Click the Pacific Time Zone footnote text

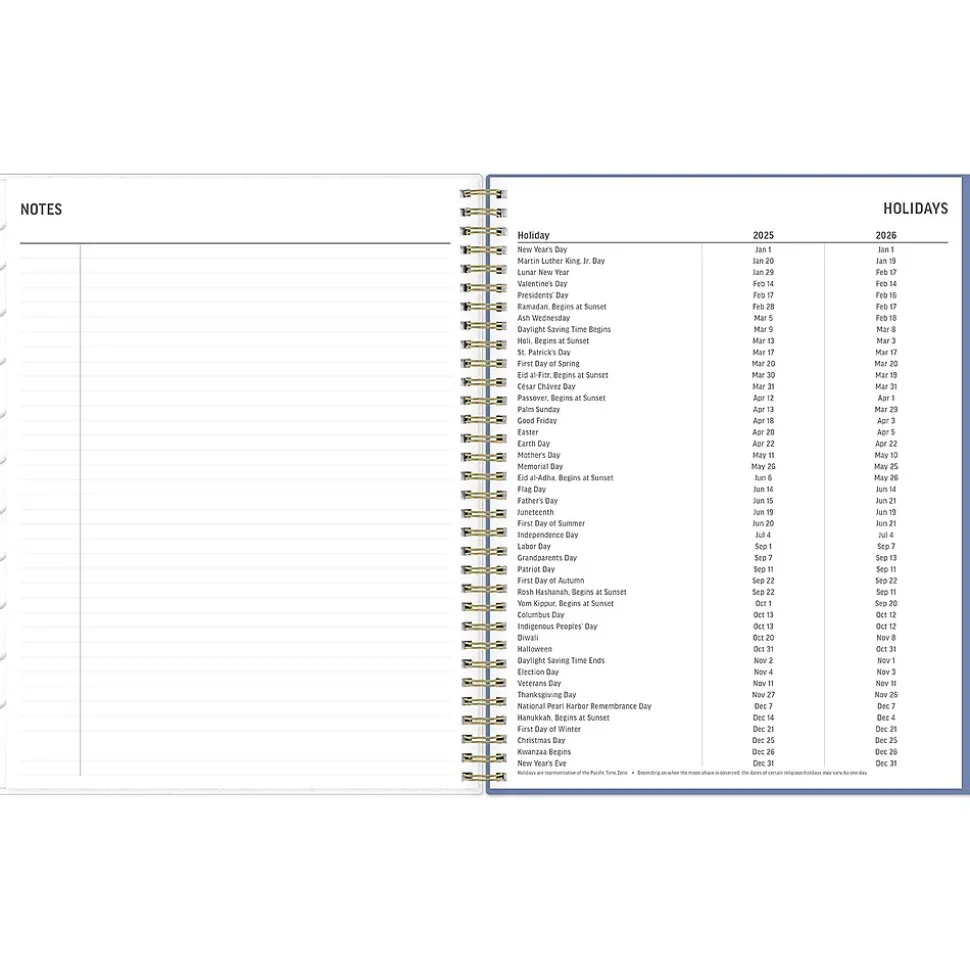(572, 773)
